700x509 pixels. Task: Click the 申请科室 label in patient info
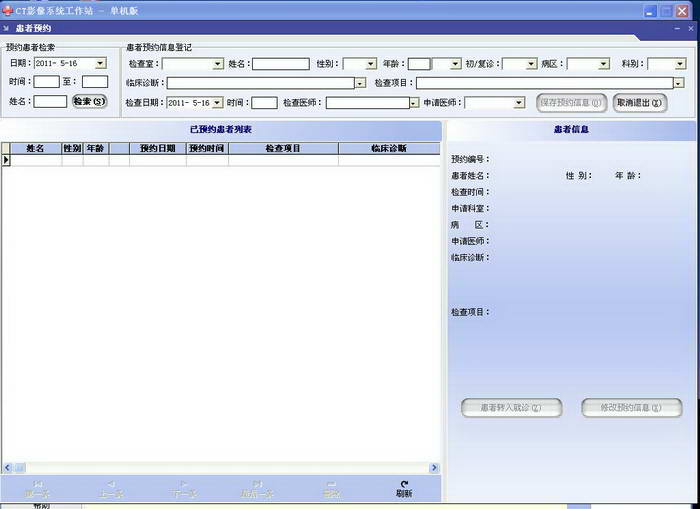pos(470,209)
